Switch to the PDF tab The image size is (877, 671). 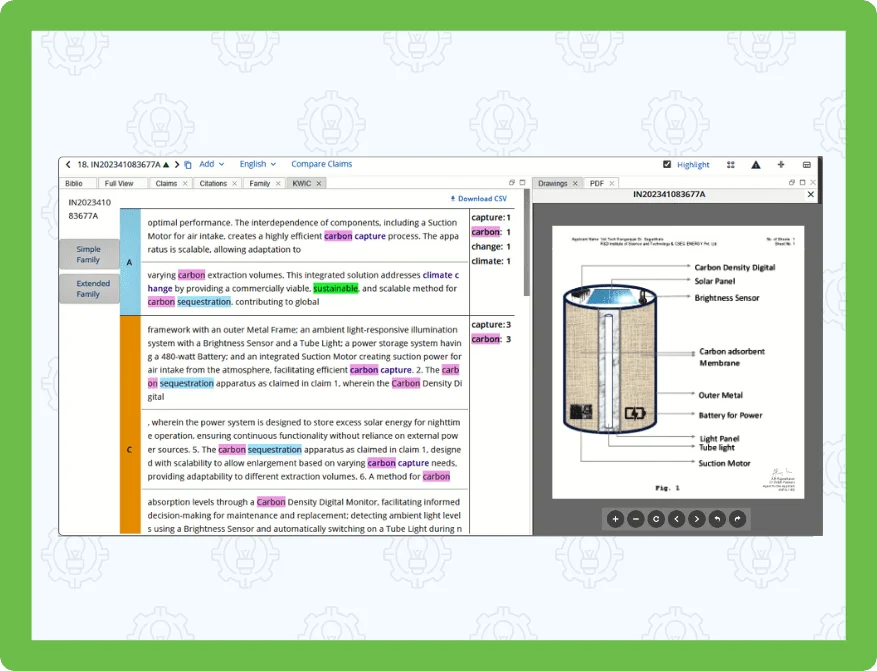(x=597, y=183)
